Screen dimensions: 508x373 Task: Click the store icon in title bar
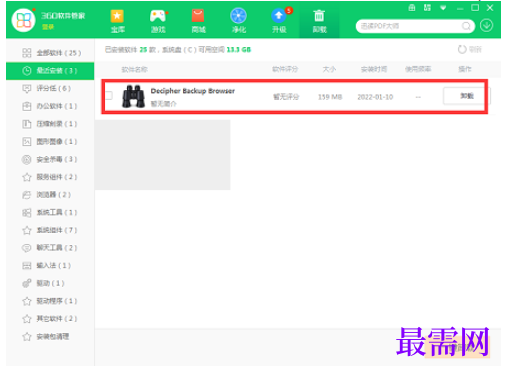412,8
